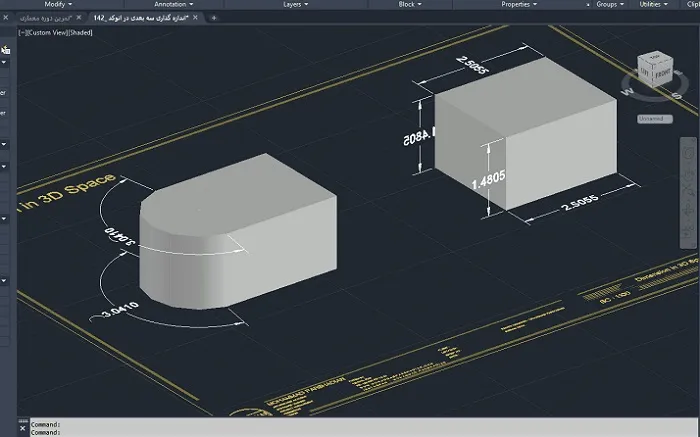
Task: Click the W compass direction on ViewCube ring
Action: pos(627,92)
